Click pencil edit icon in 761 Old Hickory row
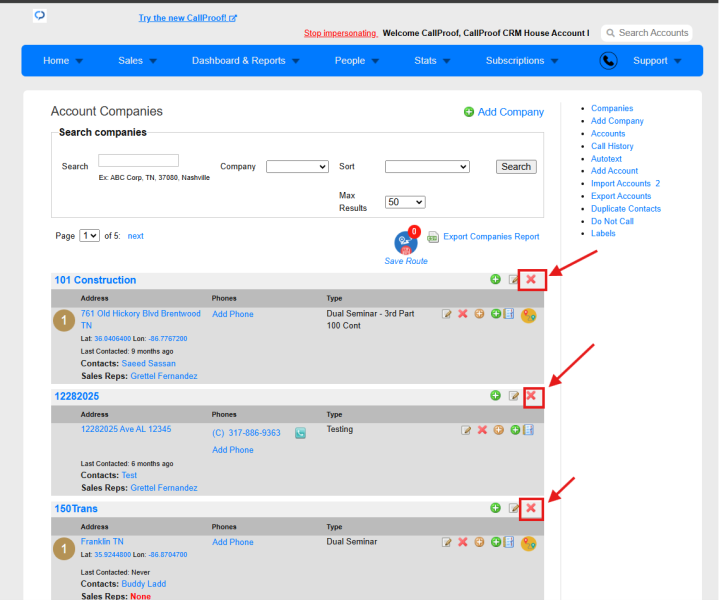Viewport: 719px width, 600px height. pos(447,314)
